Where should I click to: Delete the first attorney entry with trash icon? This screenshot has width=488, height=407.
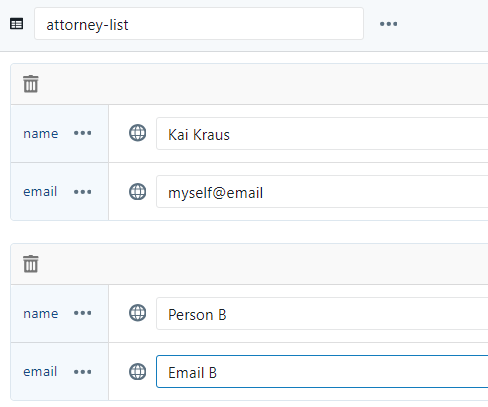tap(31, 84)
